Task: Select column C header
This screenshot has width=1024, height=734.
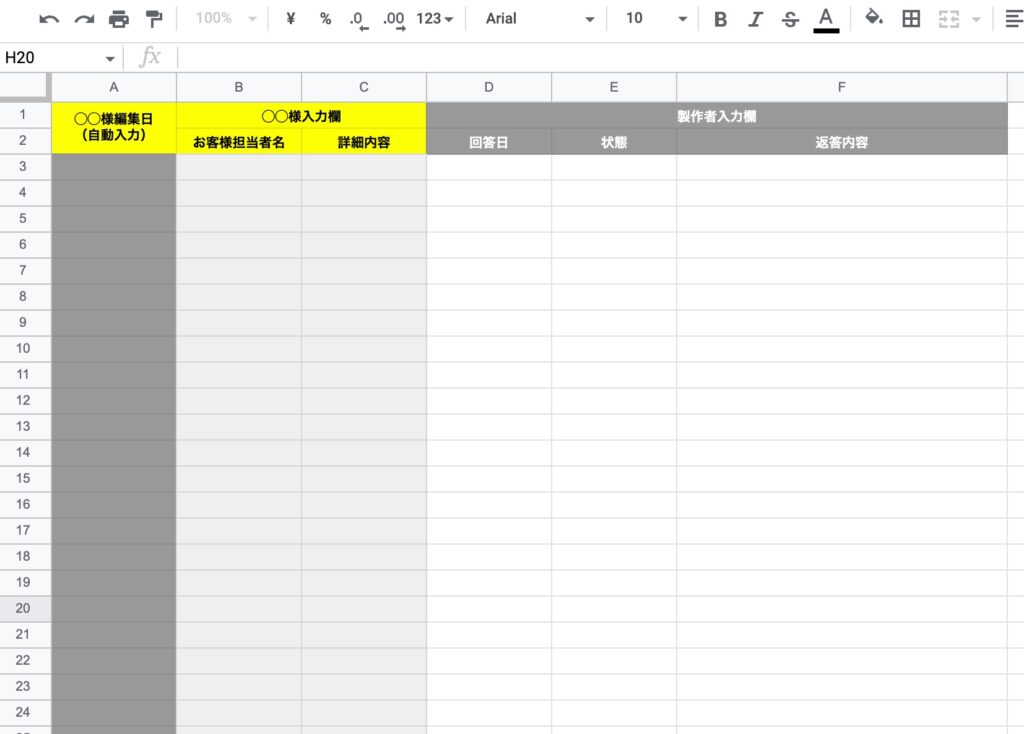Action: (x=364, y=87)
